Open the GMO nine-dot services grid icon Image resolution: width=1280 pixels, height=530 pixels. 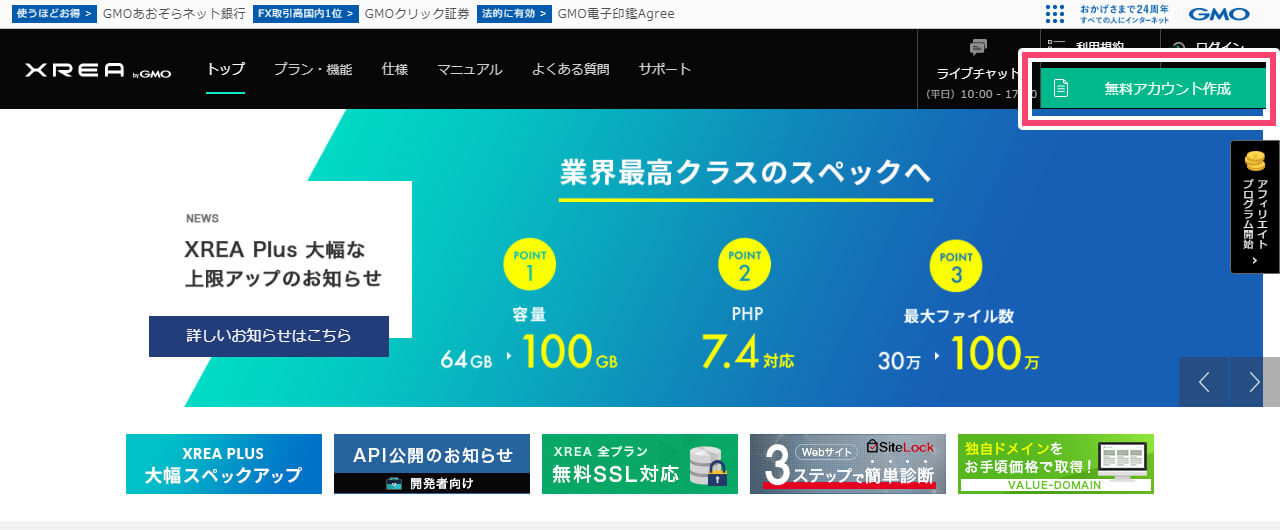coord(1055,14)
